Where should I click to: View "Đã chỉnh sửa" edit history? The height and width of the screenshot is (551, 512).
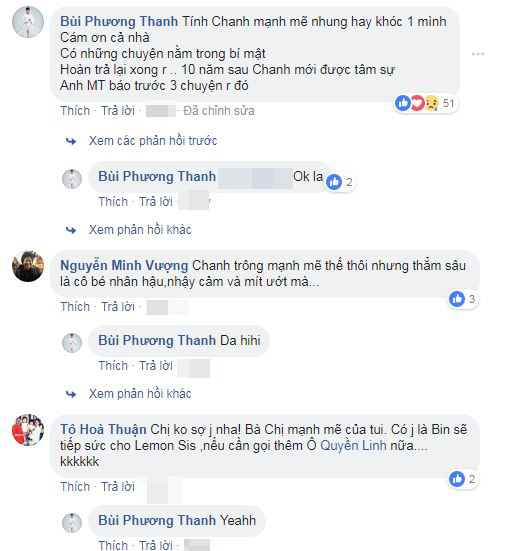click(219, 111)
